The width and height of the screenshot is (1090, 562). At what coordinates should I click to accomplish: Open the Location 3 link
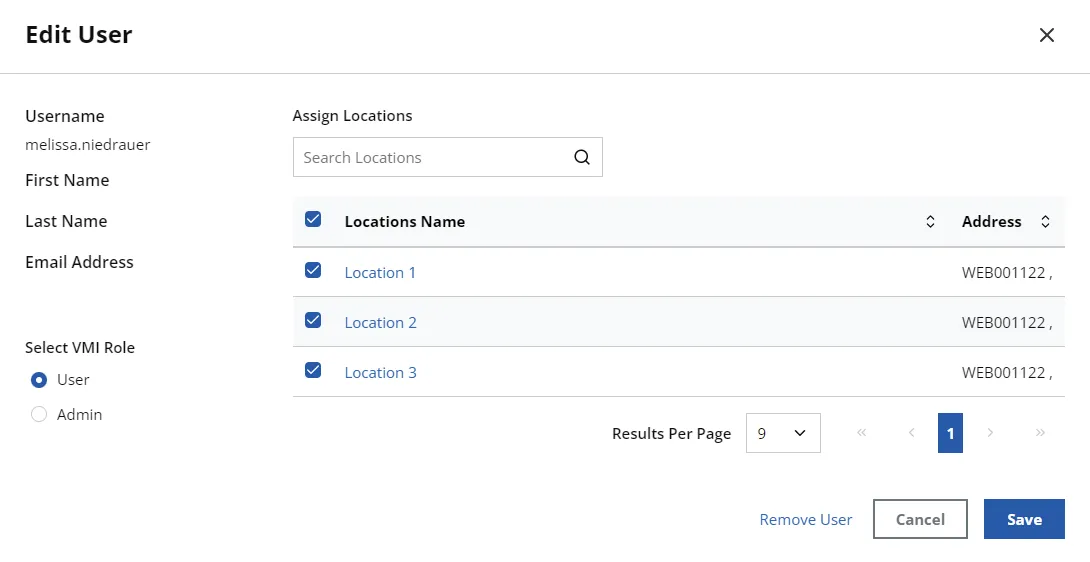click(x=381, y=373)
